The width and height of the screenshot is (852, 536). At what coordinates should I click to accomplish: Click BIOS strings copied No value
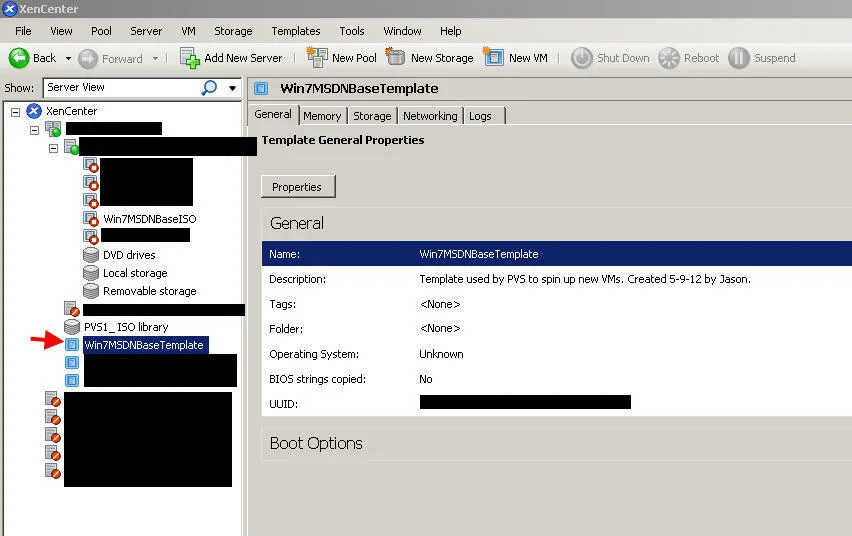point(426,379)
